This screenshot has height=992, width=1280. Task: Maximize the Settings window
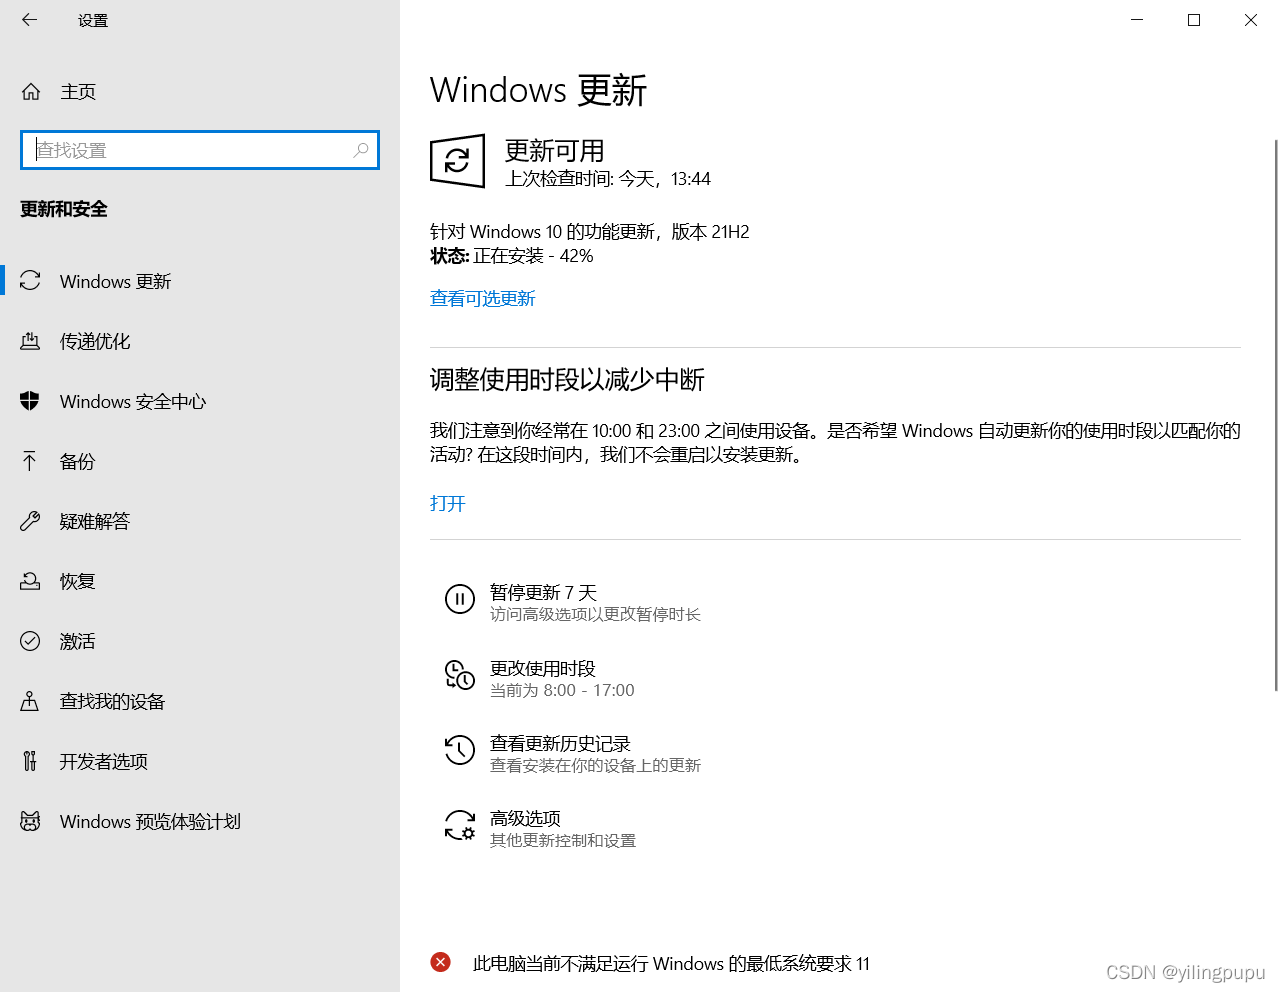click(1194, 20)
